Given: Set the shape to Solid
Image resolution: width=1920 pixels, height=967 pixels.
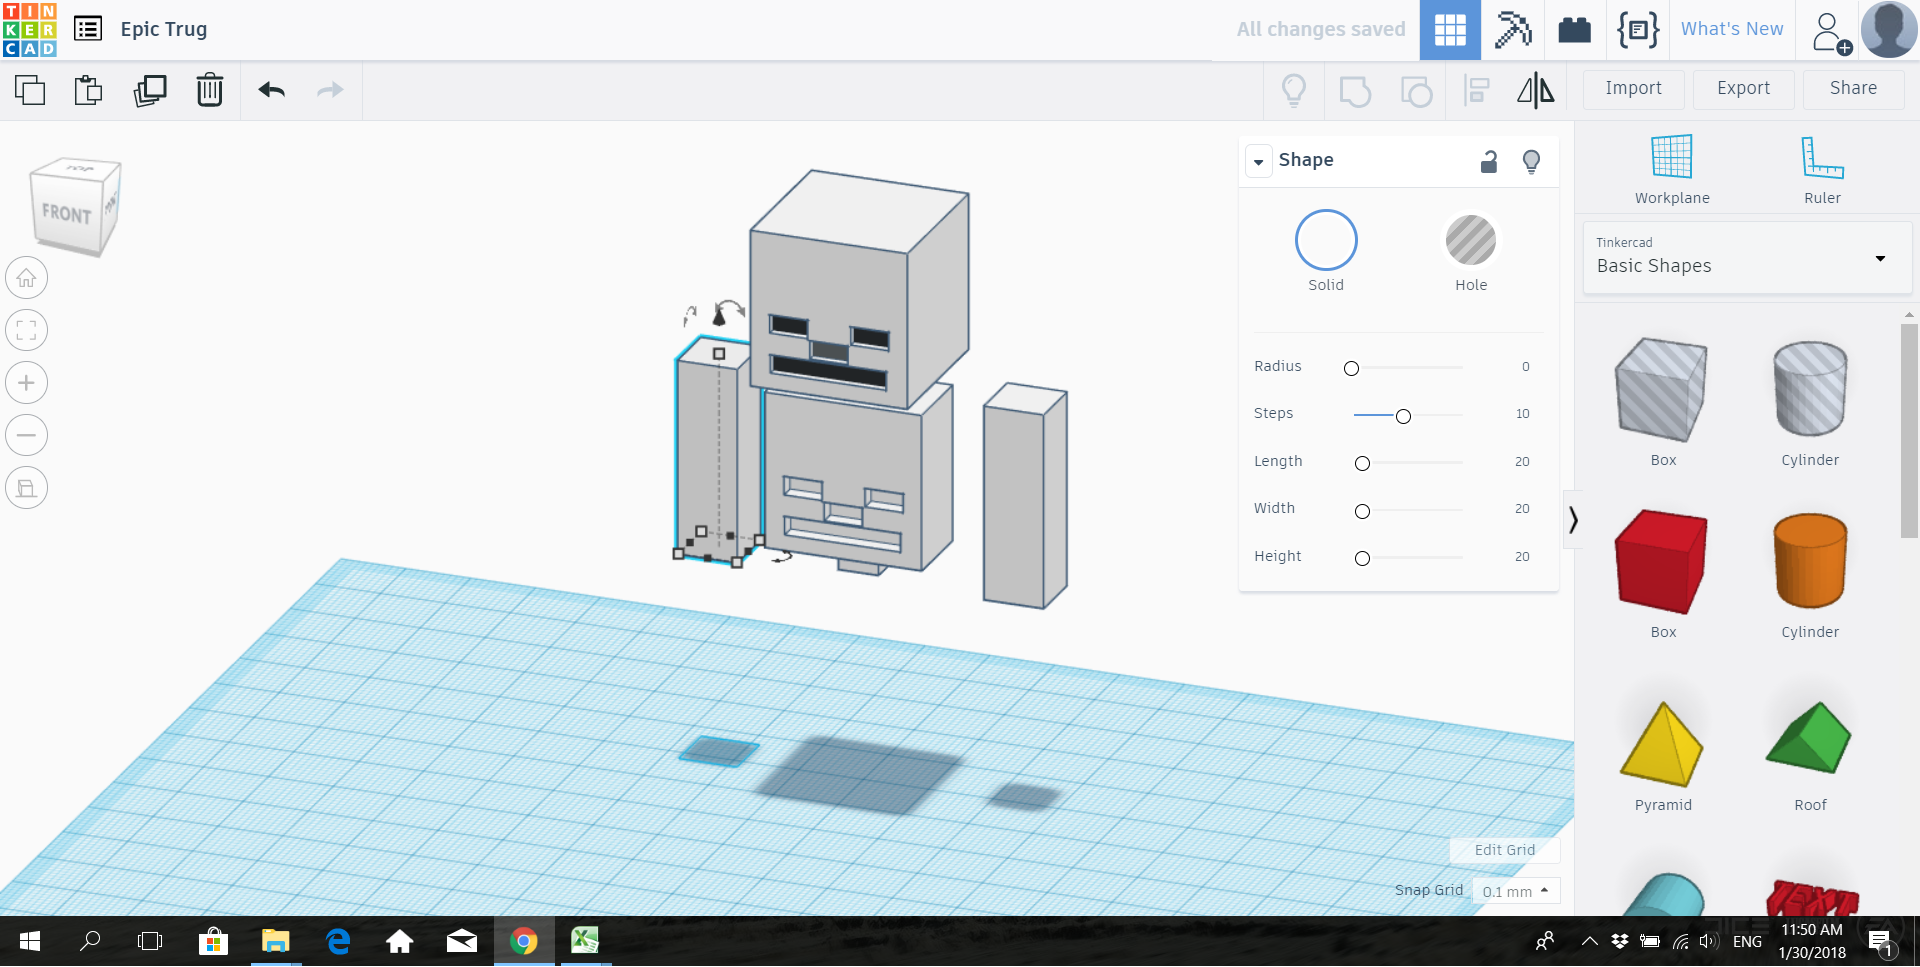Looking at the screenshot, I should pyautogui.click(x=1325, y=241).
